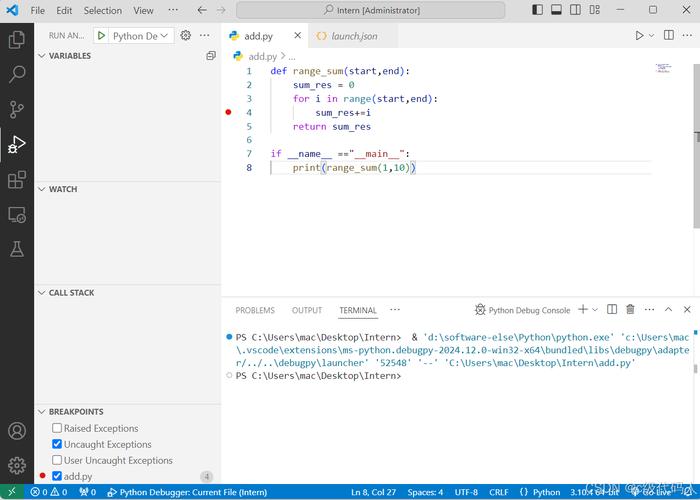Click the UTF-8 encoding in status bar
The image size is (700, 500).
point(466,492)
